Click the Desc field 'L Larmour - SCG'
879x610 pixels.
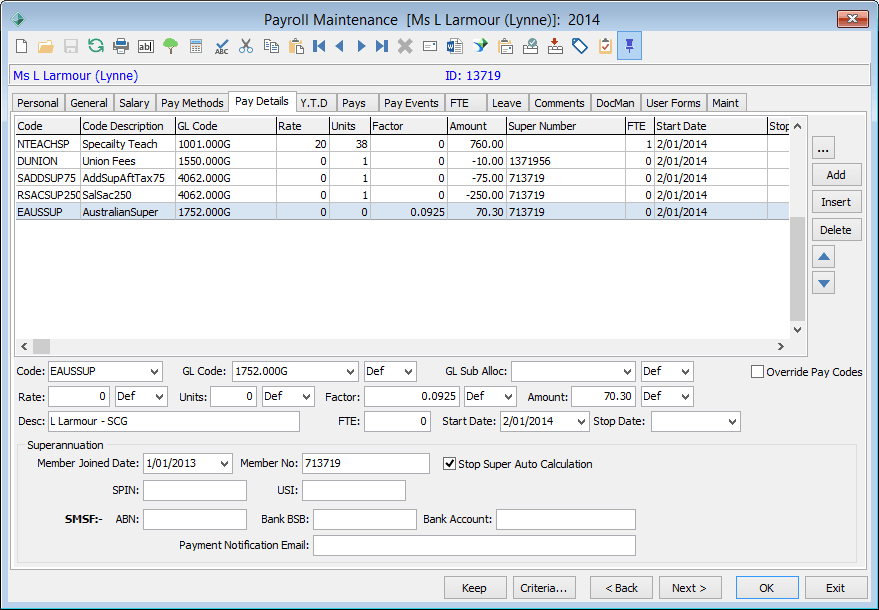point(174,422)
